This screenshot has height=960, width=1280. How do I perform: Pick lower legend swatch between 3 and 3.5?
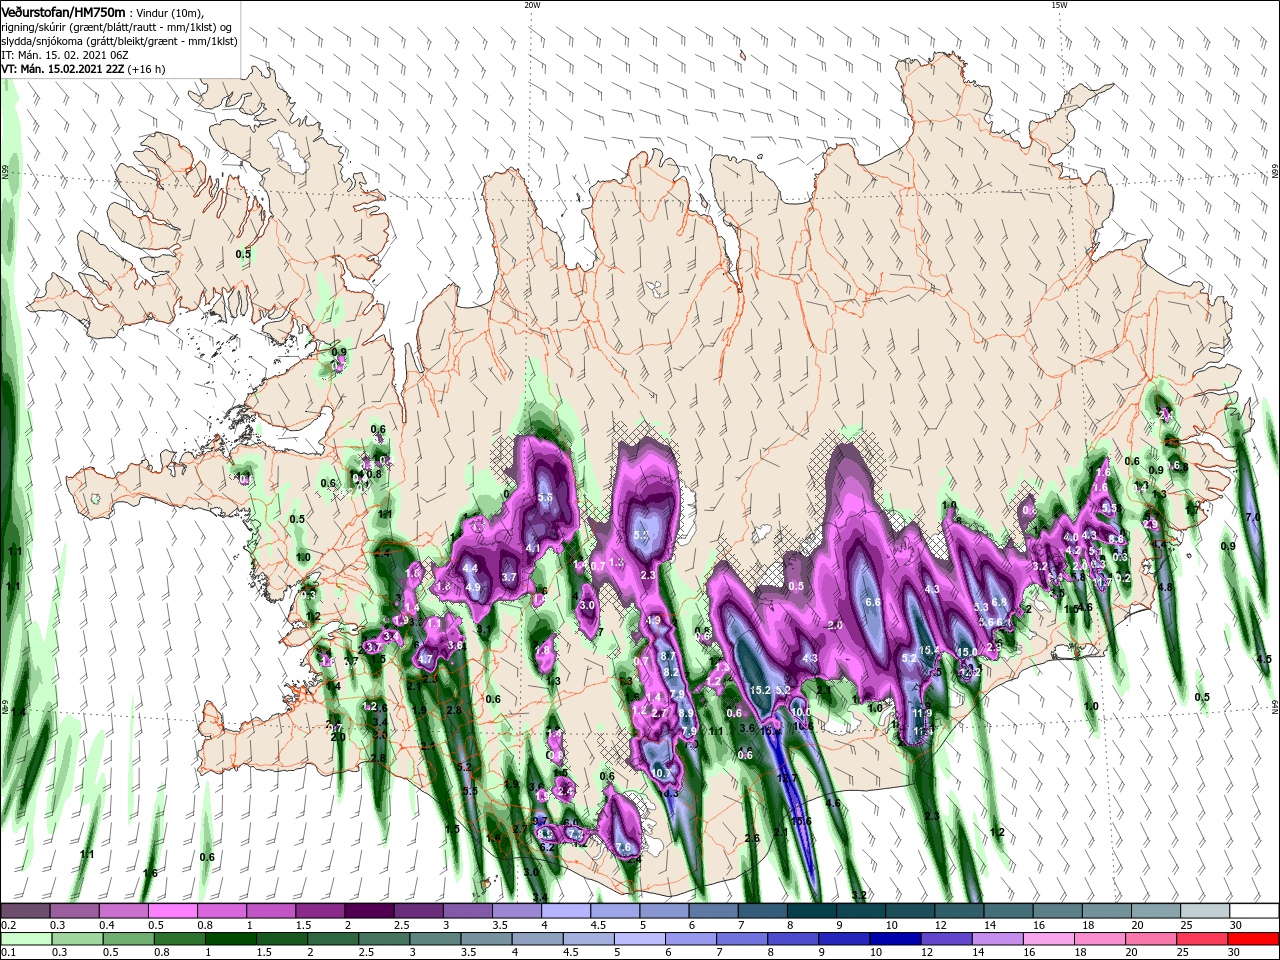click(436, 939)
